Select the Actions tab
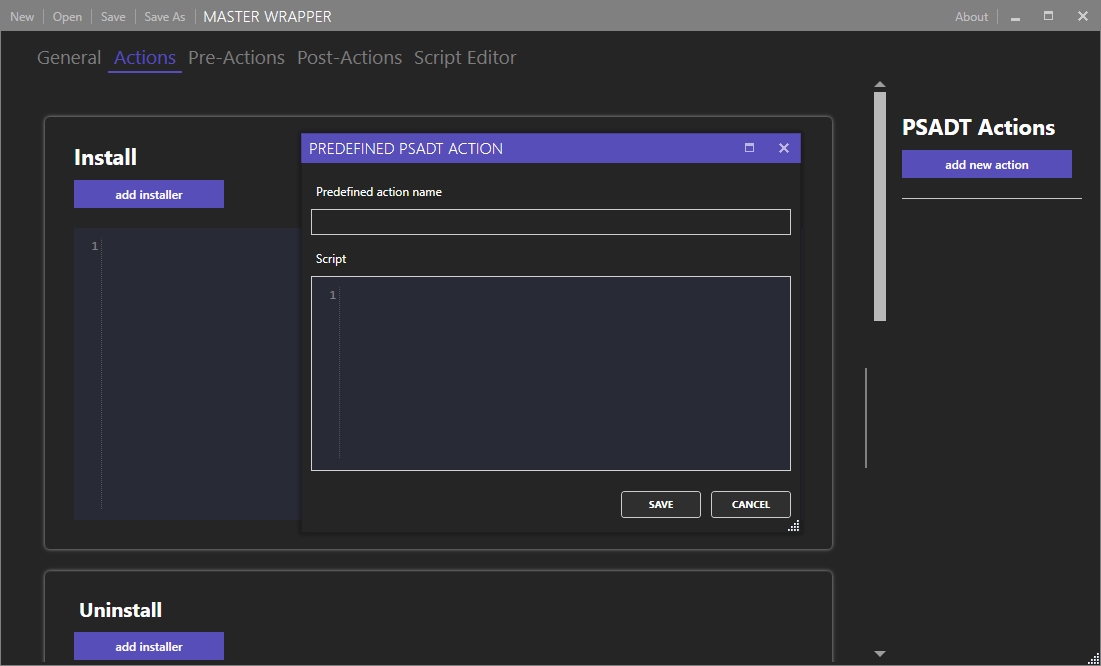The image size is (1101, 666). [145, 58]
